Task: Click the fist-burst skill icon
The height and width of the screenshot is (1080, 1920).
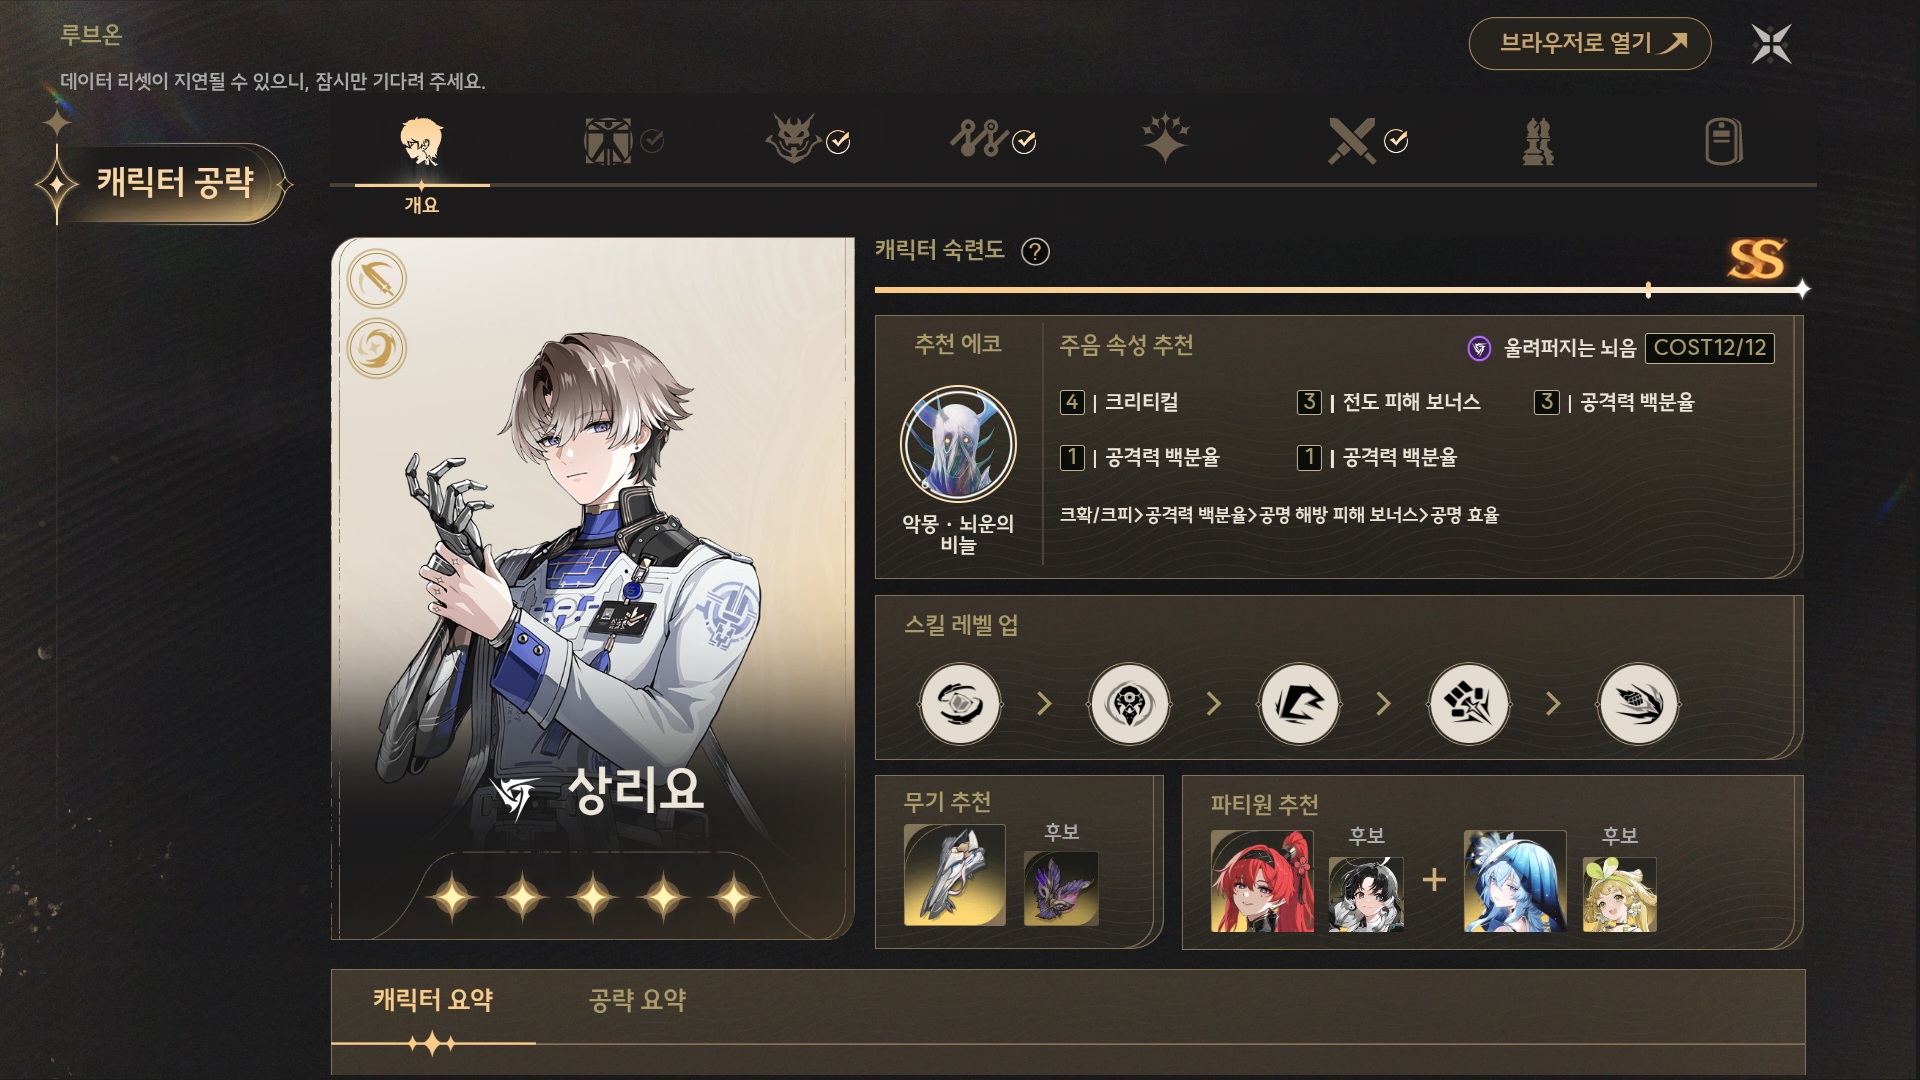Action: click(1469, 704)
